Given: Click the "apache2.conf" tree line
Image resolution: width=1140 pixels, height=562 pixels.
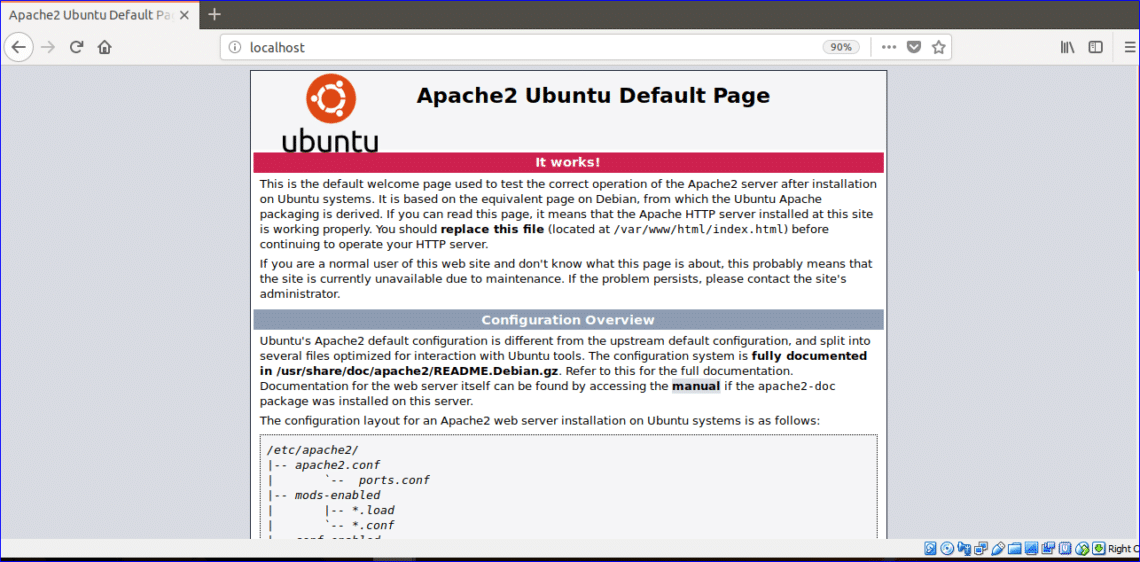Looking at the screenshot, I should tap(337, 465).
